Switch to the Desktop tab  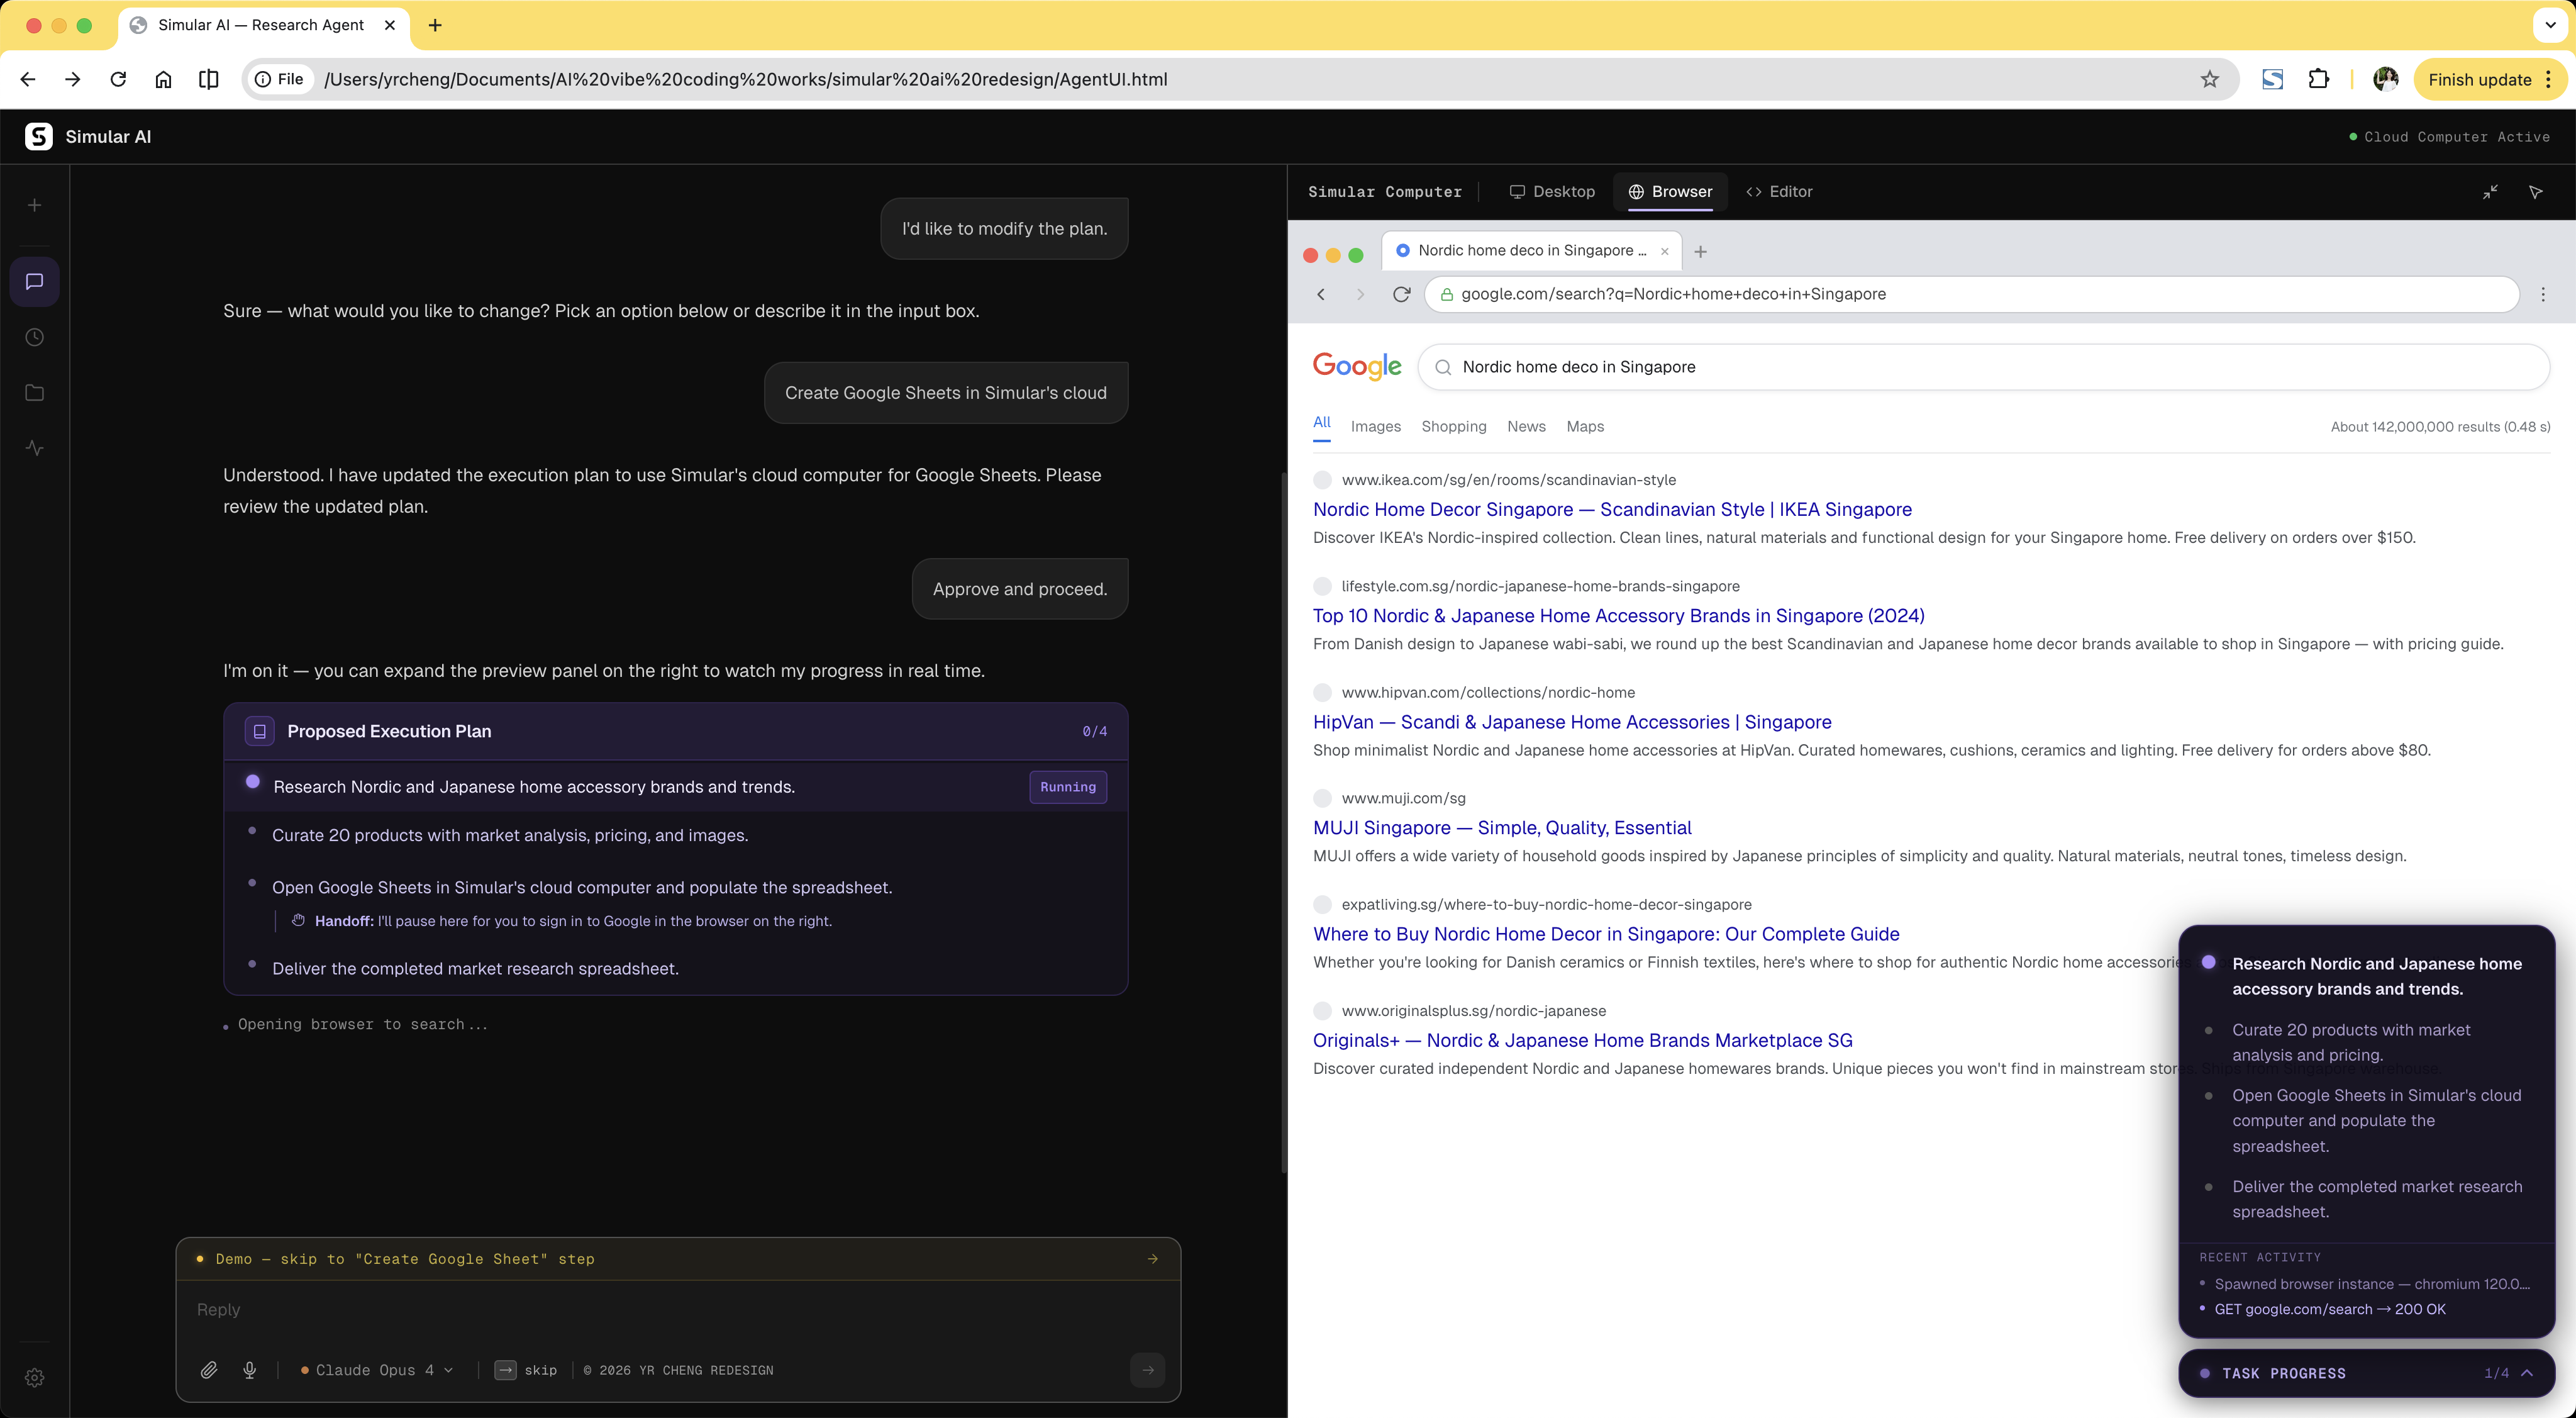1552,192
